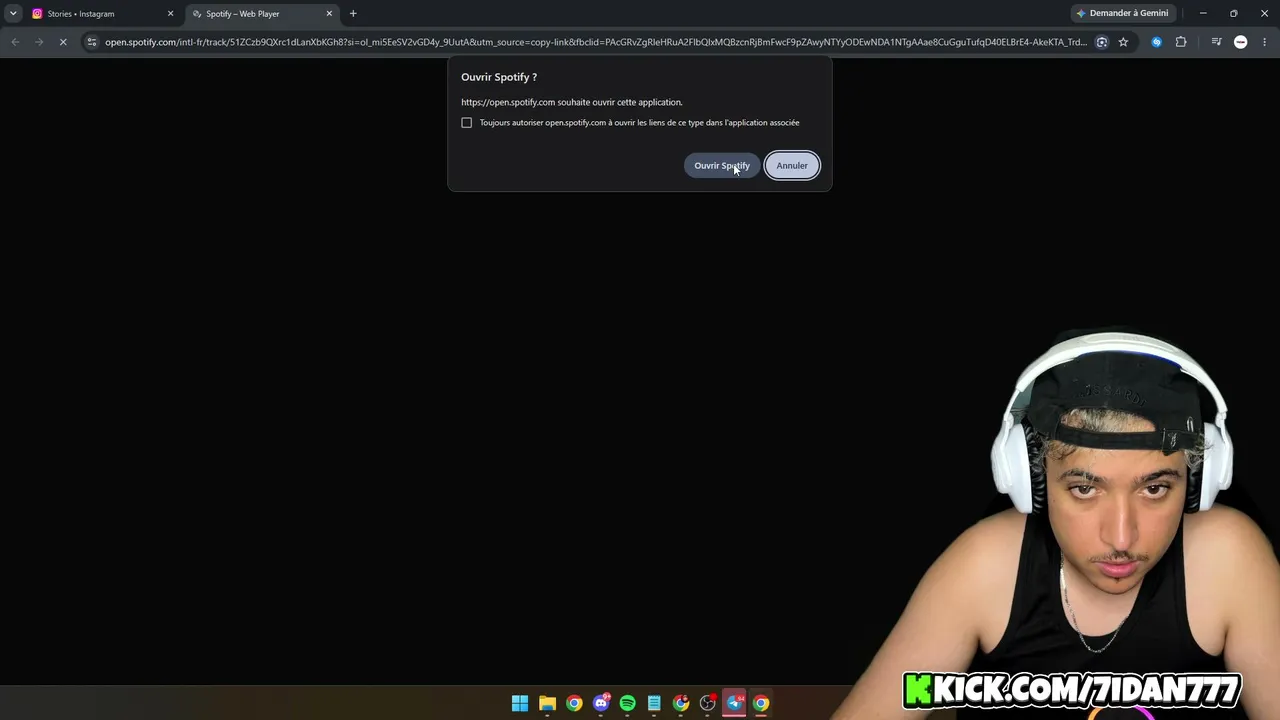Open OBS Studio from the taskbar
This screenshot has width=1280, height=720.
(708, 703)
